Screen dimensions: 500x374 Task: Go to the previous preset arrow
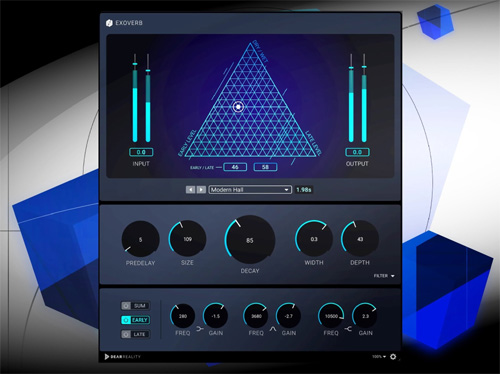[190, 190]
